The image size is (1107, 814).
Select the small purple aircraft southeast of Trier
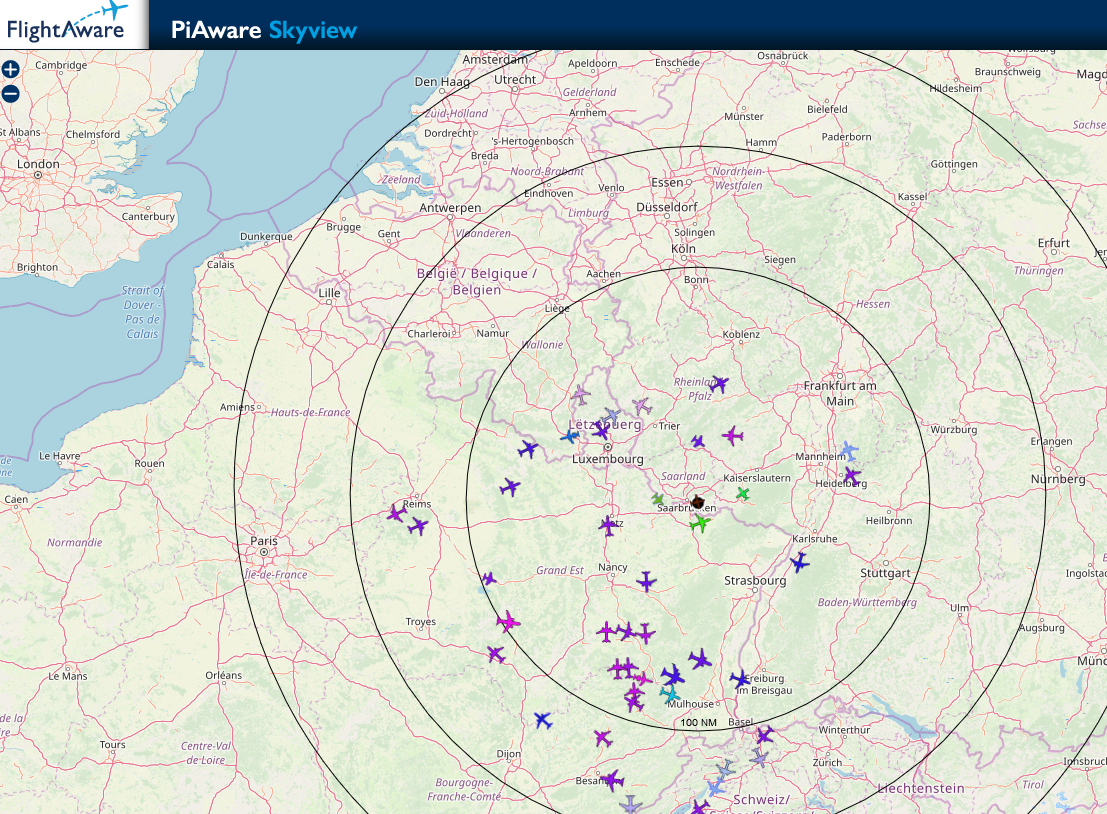click(x=698, y=442)
